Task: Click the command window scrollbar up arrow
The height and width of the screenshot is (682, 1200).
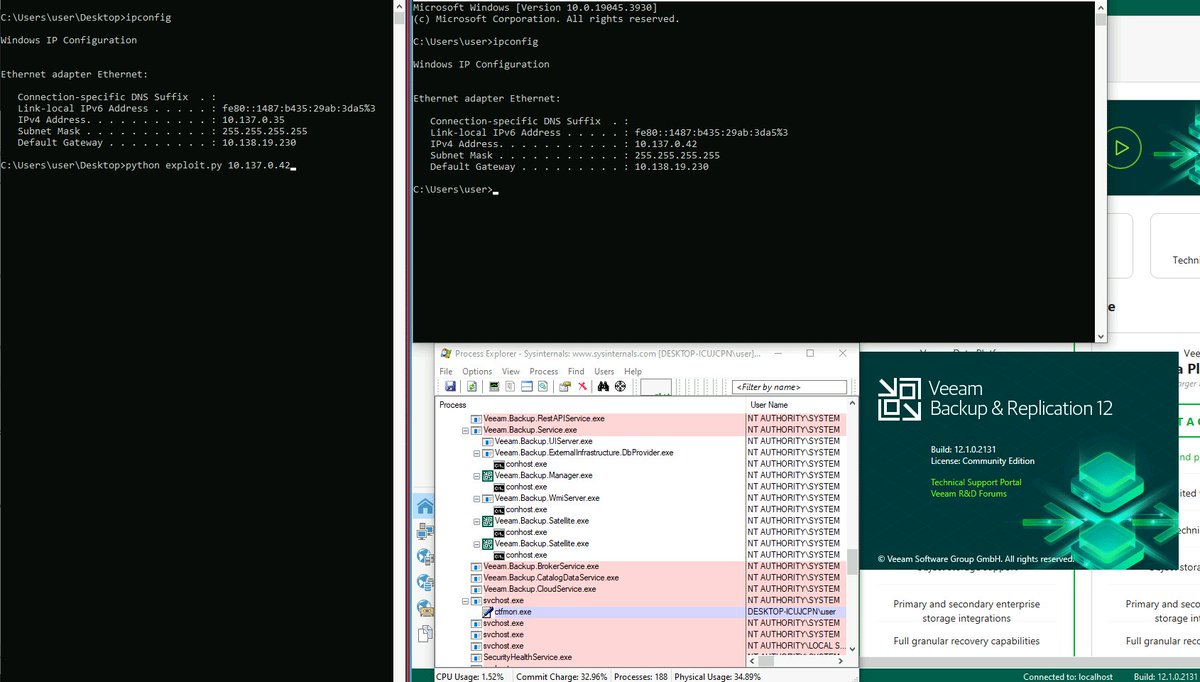Action: pyautogui.click(x=1101, y=6)
